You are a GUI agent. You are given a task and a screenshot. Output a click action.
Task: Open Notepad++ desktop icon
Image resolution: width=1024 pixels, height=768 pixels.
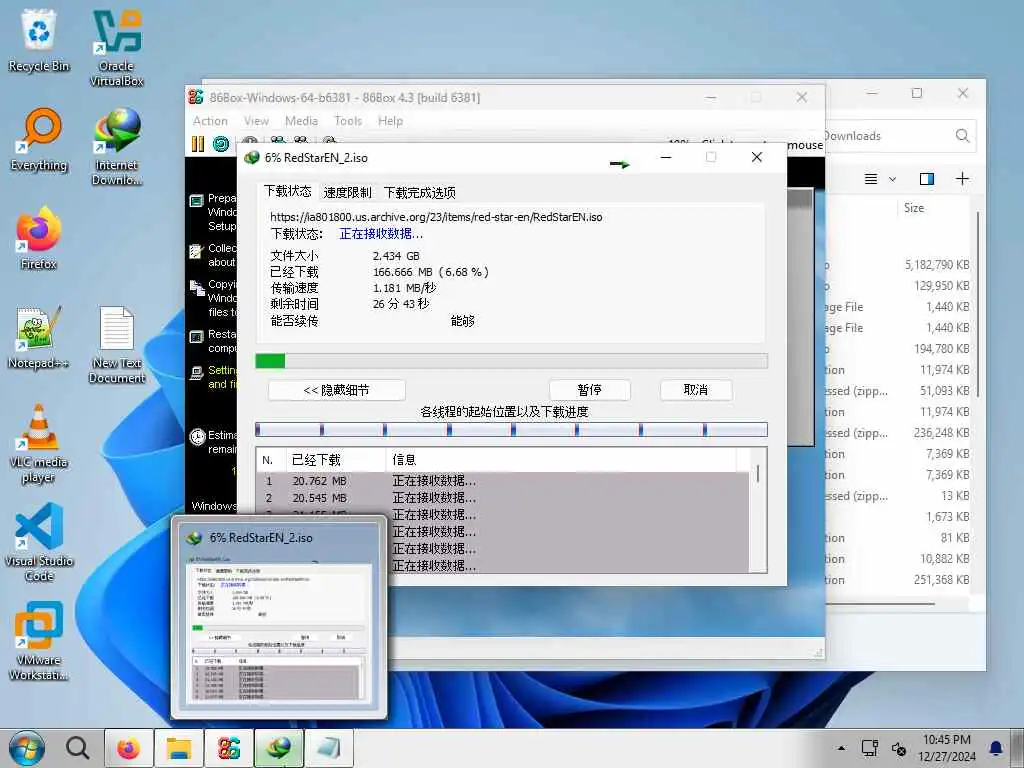(x=39, y=337)
